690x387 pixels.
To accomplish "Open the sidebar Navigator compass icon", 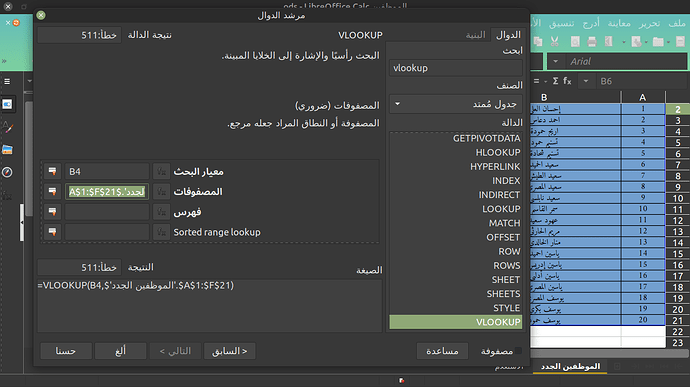I will pyautogui.click(x=7, y=172).
